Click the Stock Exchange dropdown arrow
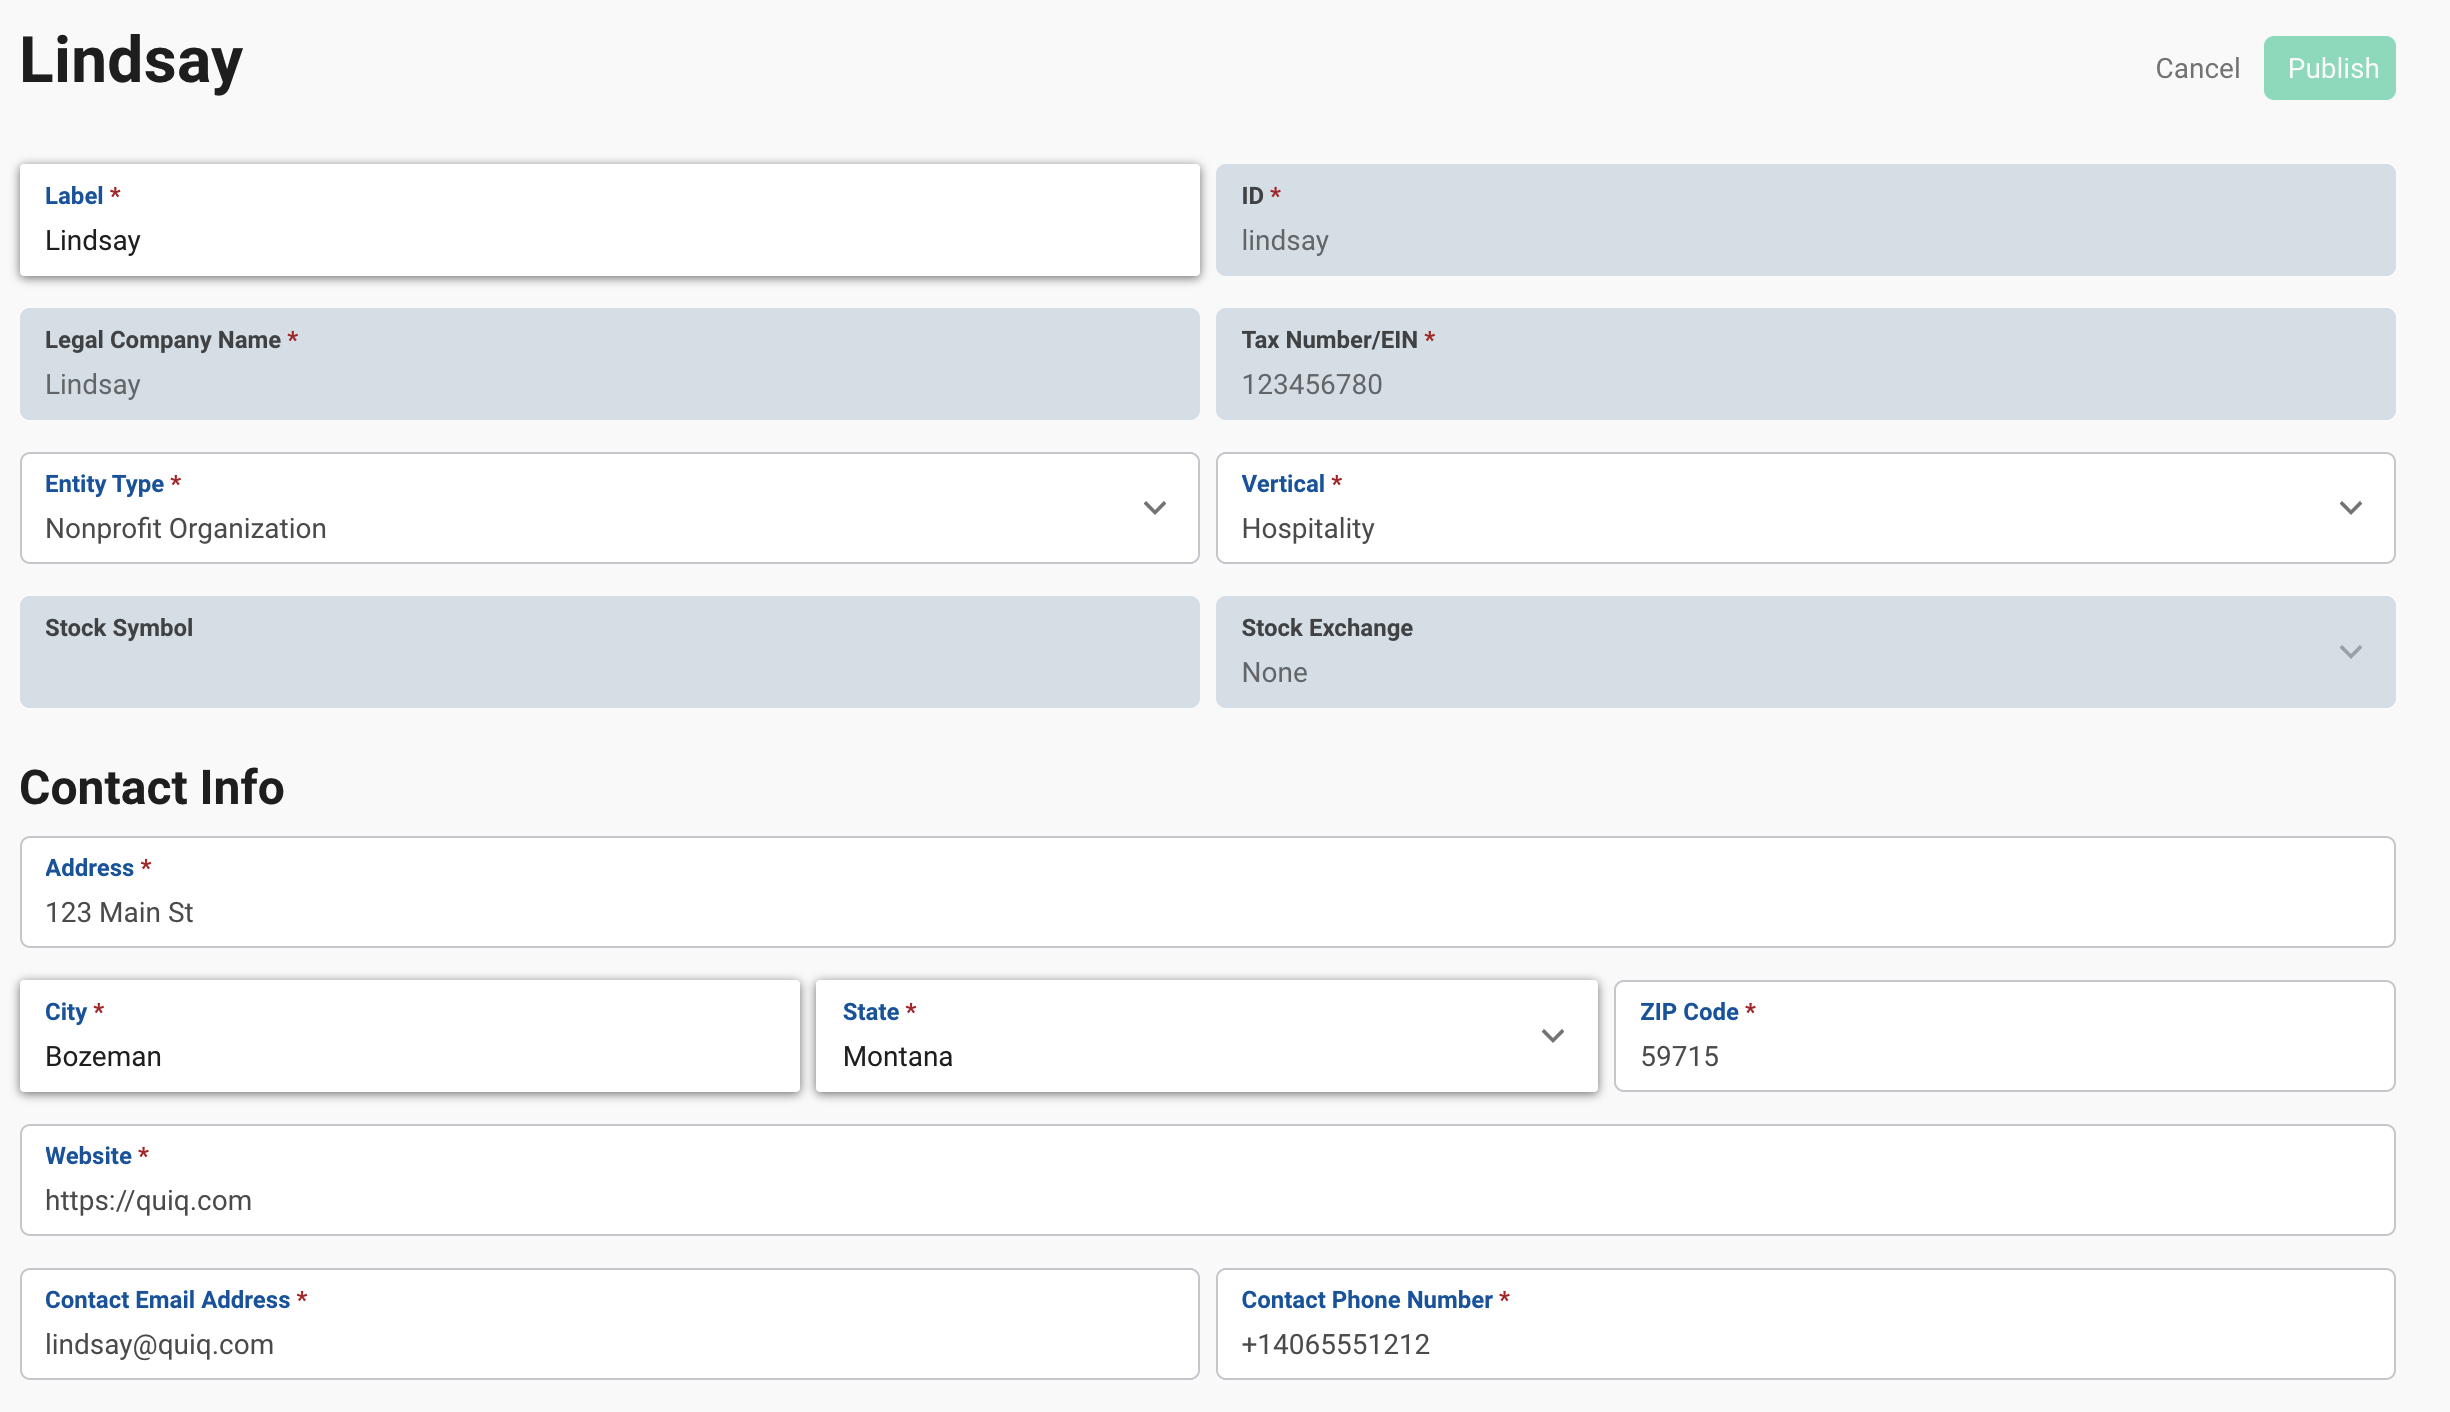 coord(2350,652)
